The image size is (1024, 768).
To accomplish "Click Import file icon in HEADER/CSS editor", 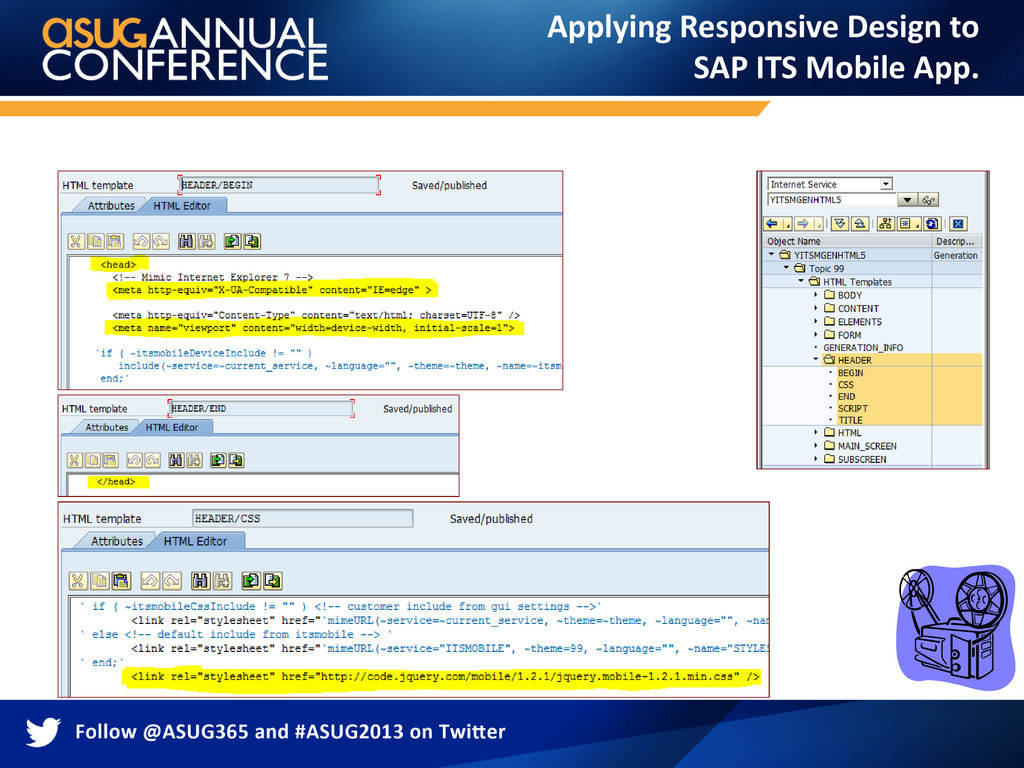I will pos(251,581).
